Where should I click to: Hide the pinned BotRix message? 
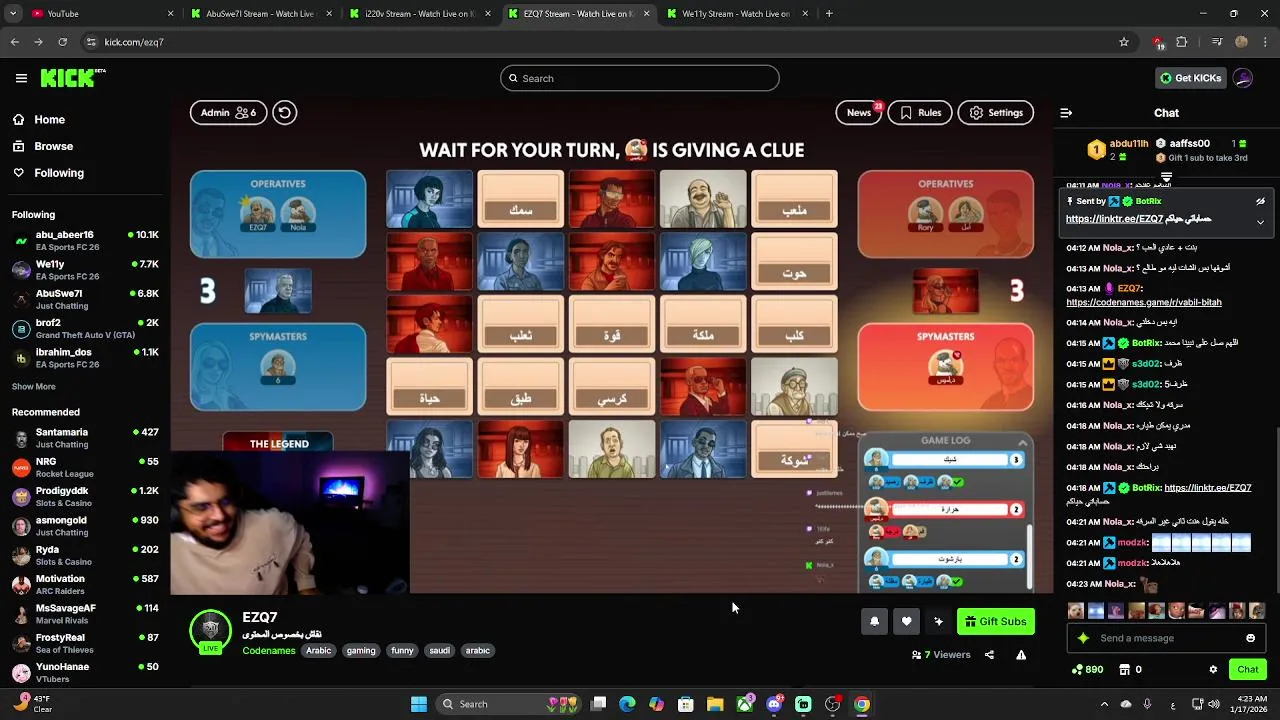coord(1260,201)
